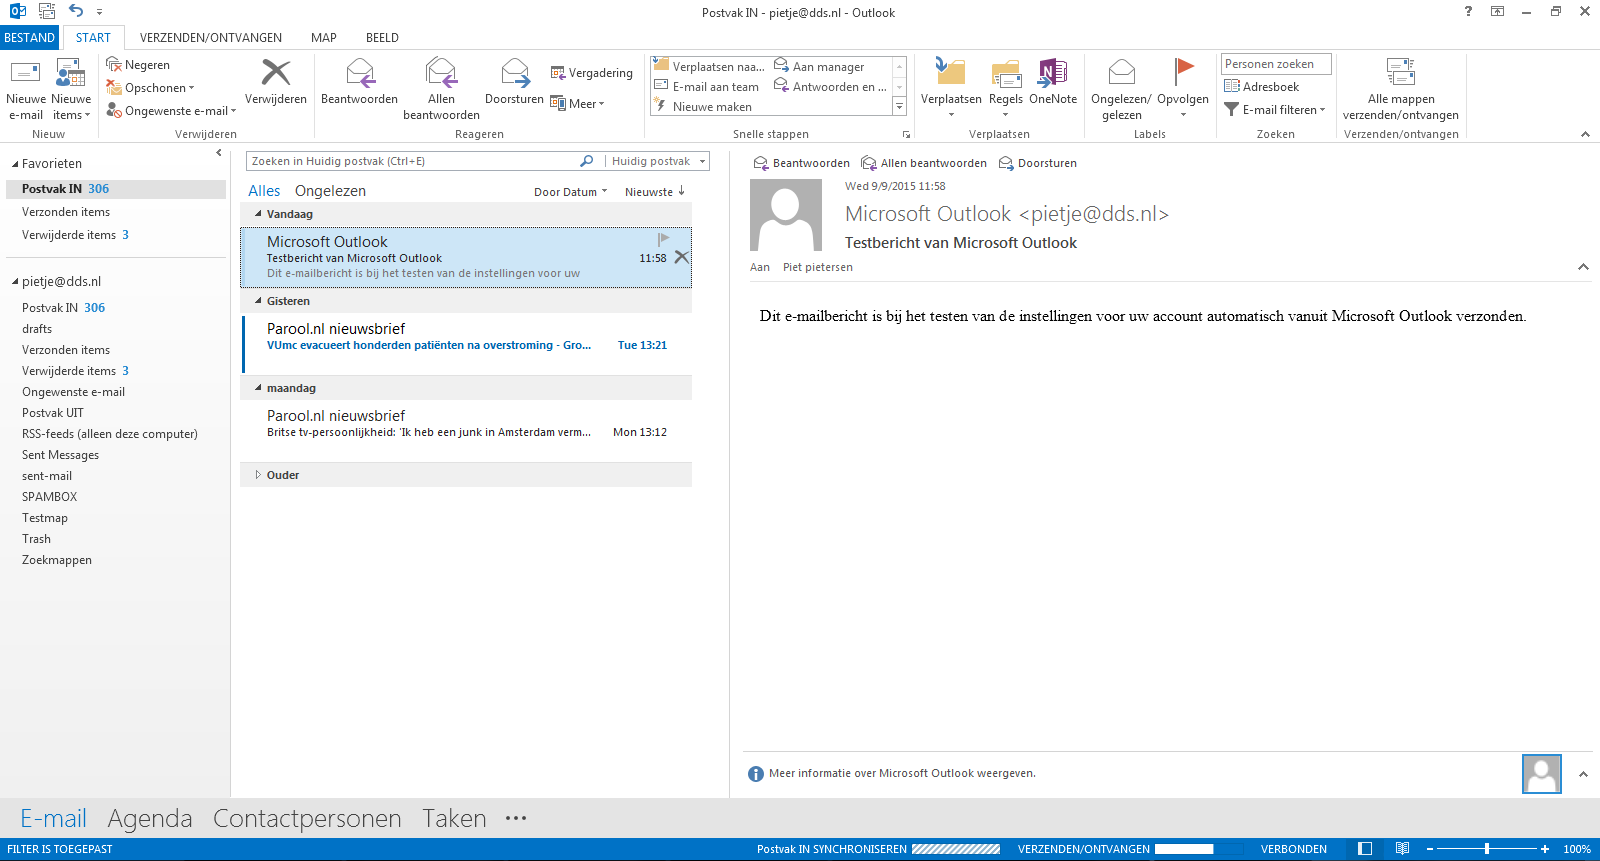This screenshot has height=861, width=1600.
Task: Switch to the START tab
Action: [x=93, y=38]
